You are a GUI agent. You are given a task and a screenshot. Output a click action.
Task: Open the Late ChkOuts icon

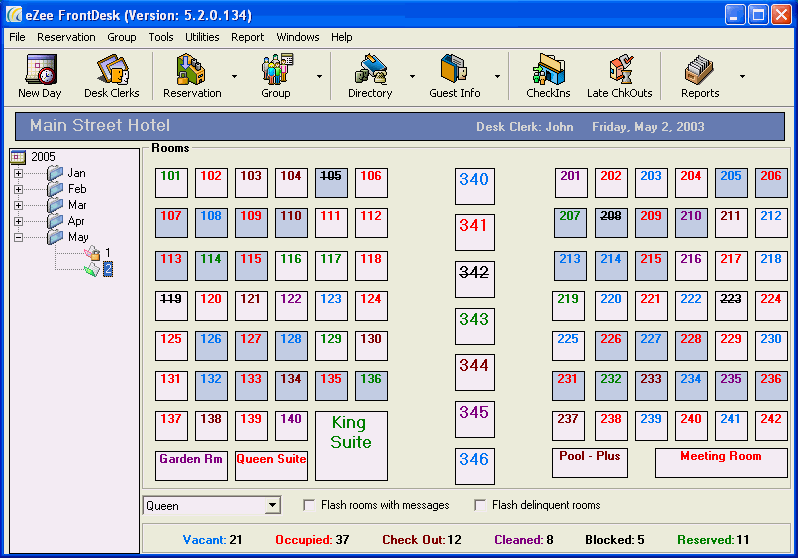621,69
